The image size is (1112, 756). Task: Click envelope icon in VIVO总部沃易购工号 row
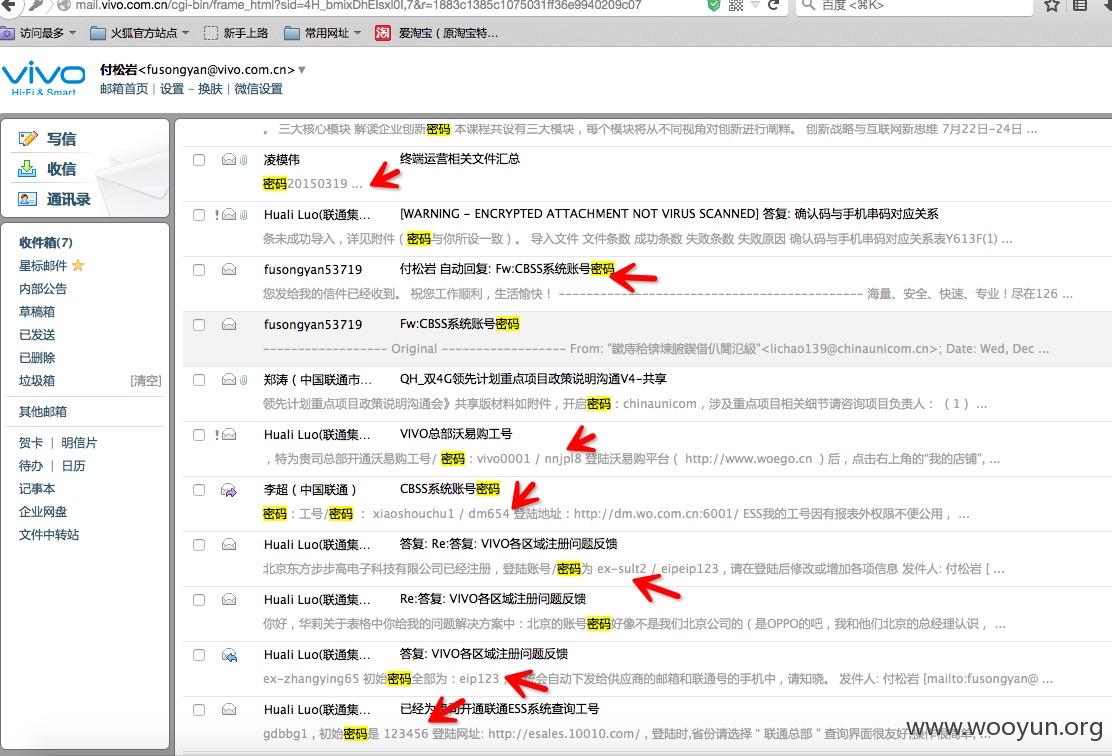pos(228,435)
